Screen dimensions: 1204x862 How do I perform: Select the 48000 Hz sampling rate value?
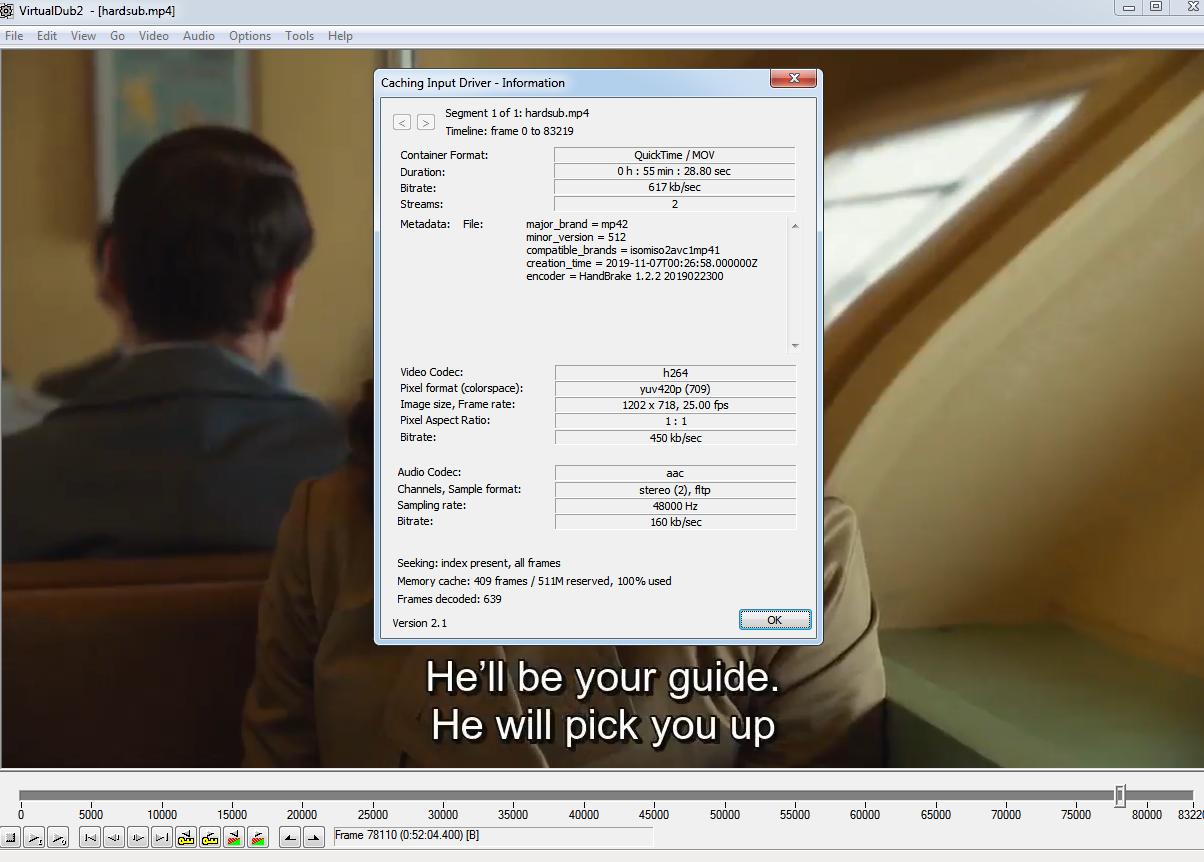tap(675, 506)
